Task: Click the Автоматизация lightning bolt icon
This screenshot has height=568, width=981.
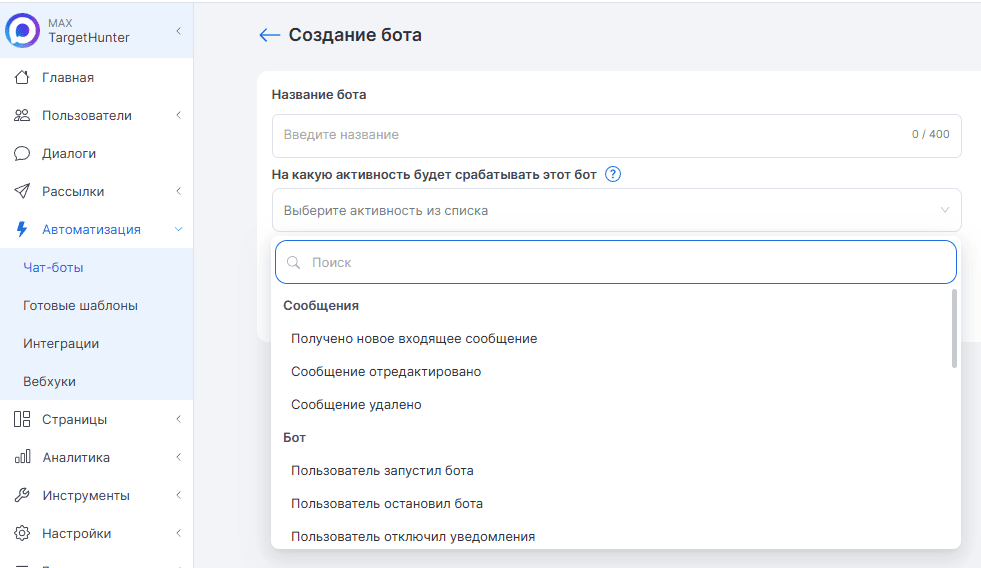Action: [x=22, y=229]
